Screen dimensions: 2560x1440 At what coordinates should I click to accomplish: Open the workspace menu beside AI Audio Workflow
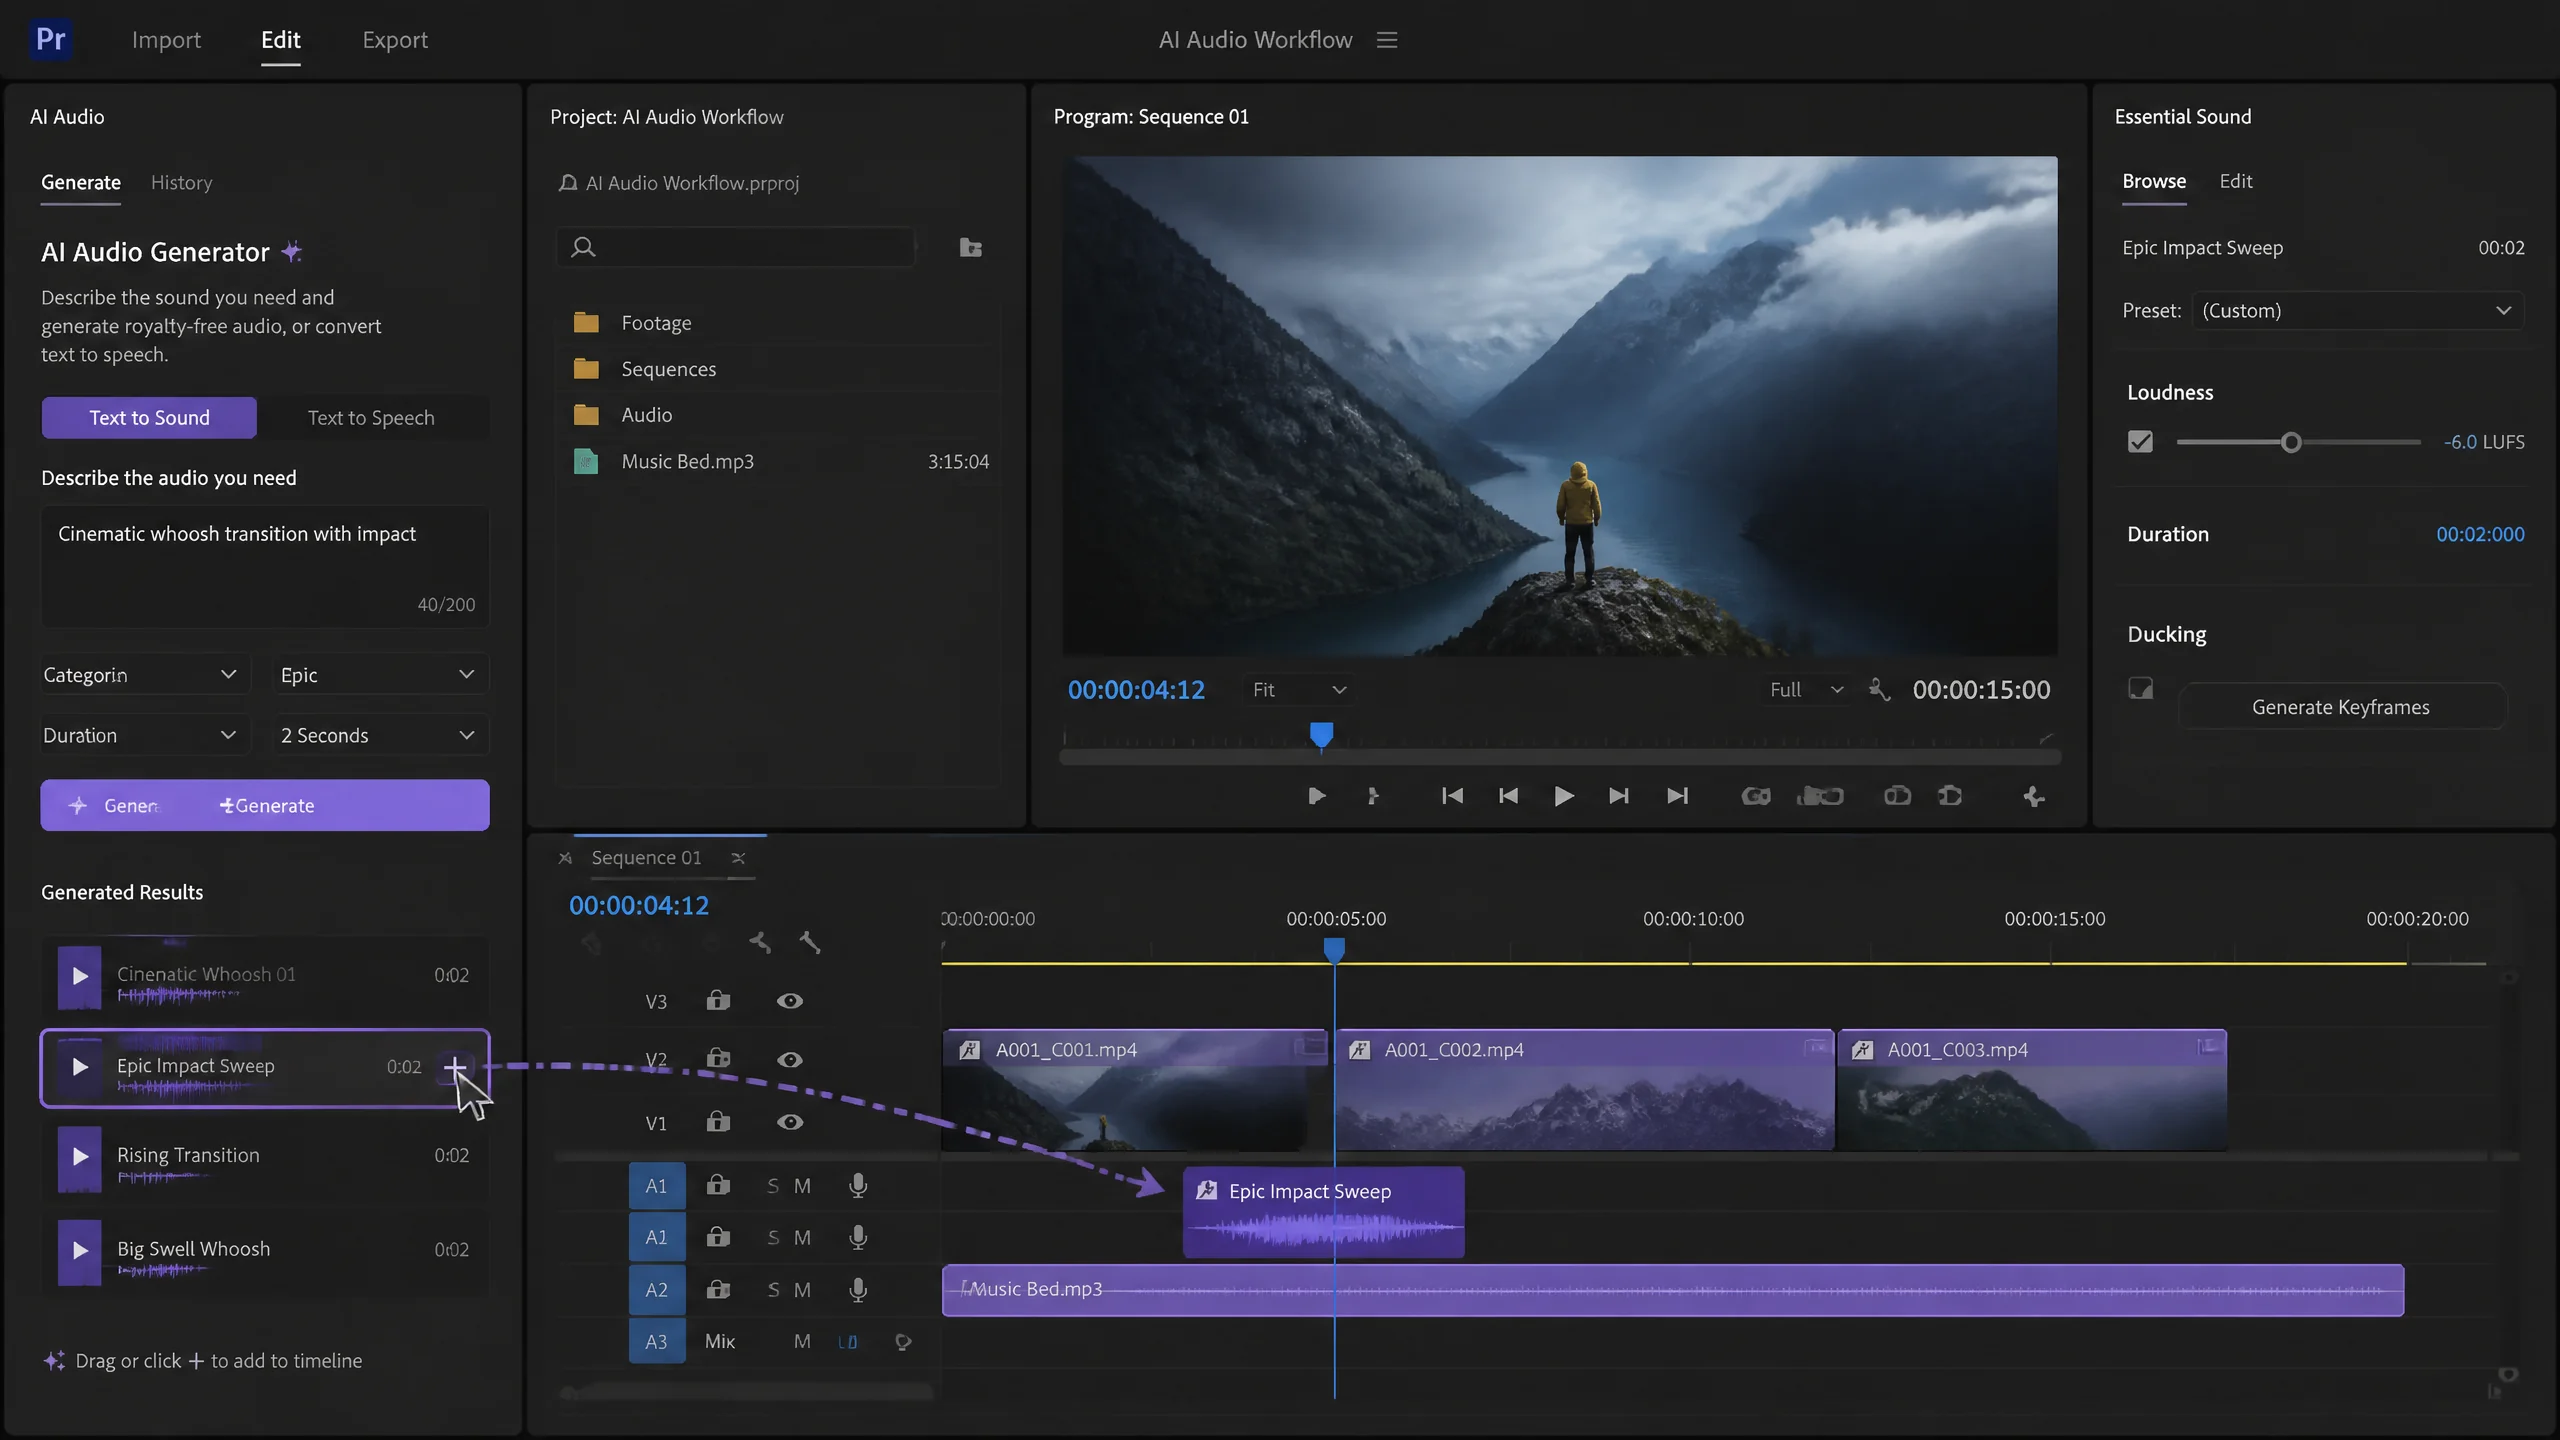pos(1387,40)
